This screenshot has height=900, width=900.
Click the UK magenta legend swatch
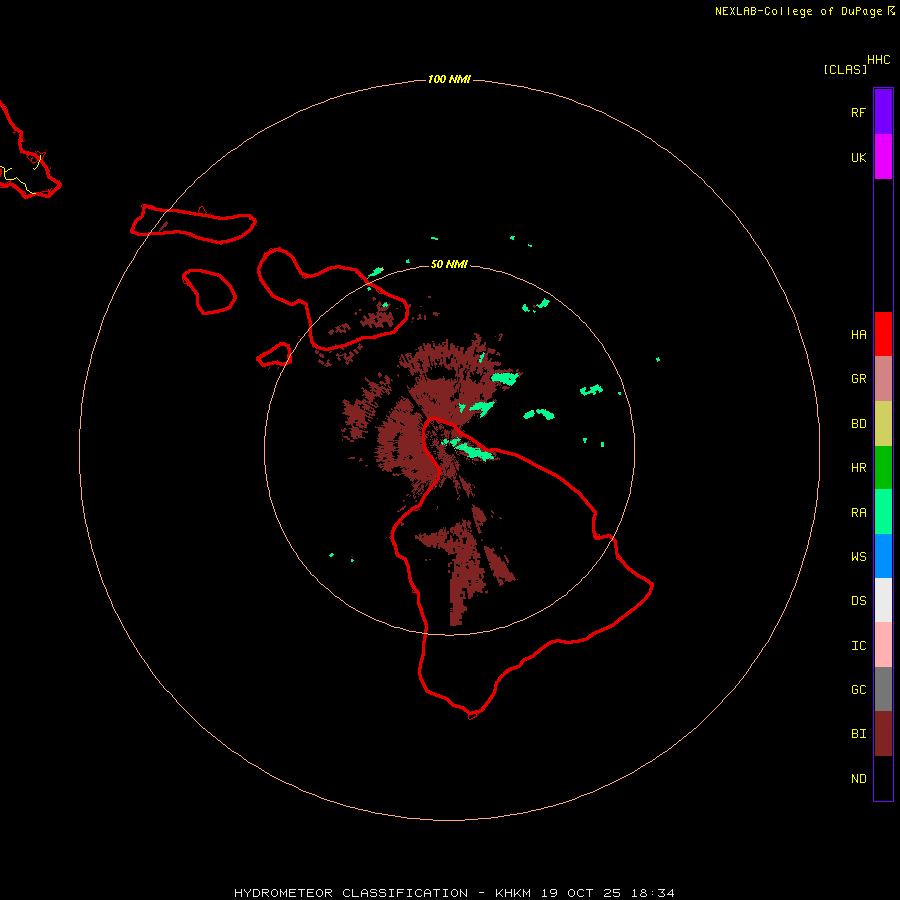point(883,157)
